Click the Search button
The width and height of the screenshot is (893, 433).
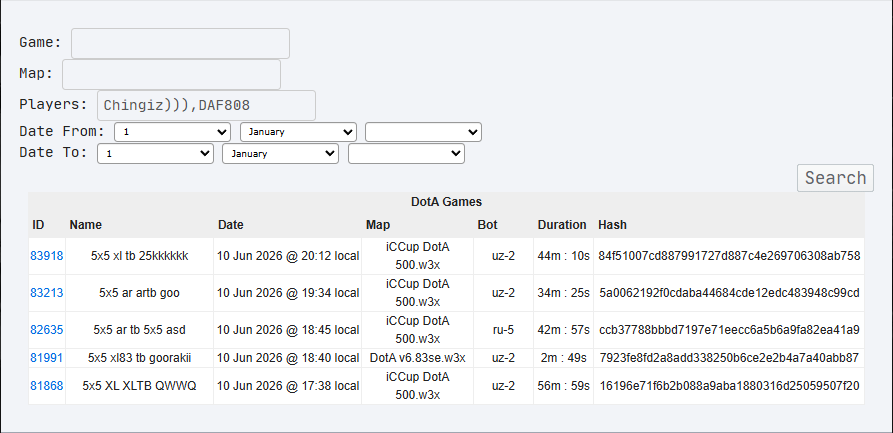tap(835, 178)
